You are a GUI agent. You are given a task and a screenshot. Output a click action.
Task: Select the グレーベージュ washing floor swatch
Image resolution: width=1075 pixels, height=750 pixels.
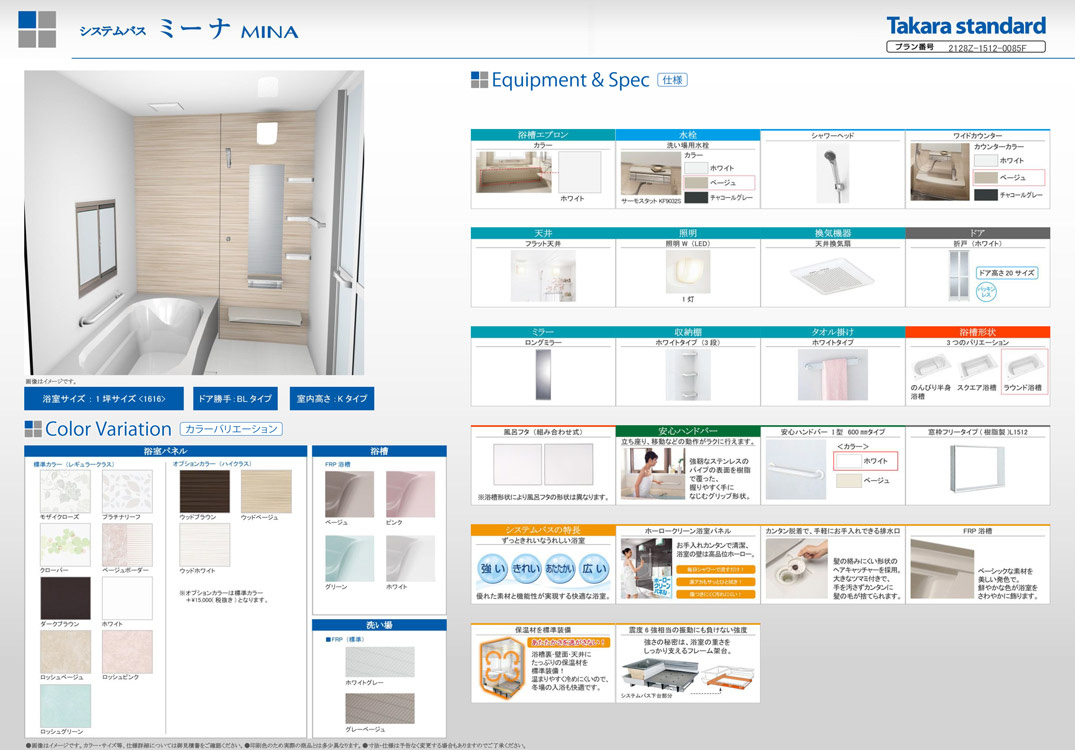click(x=380, y=708)
